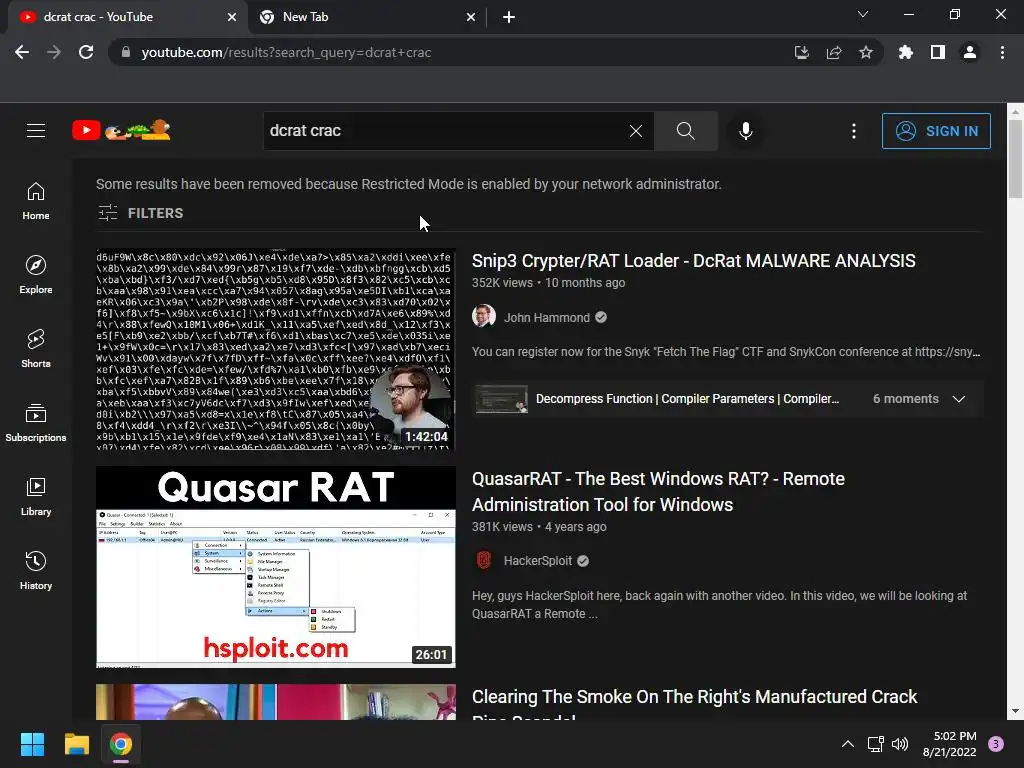Image resolution: width=1024 pixels, height=768 pixels.
Task: Share this page using the share icon
Action: 834,52
